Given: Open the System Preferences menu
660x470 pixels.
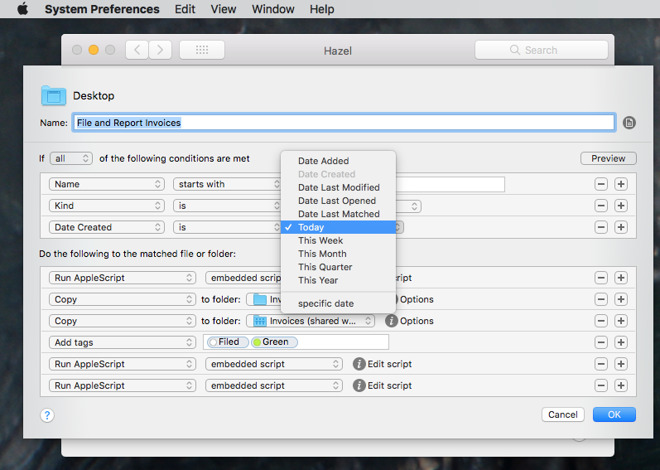Looking at the screenshot, I should (x=102, y=9).
